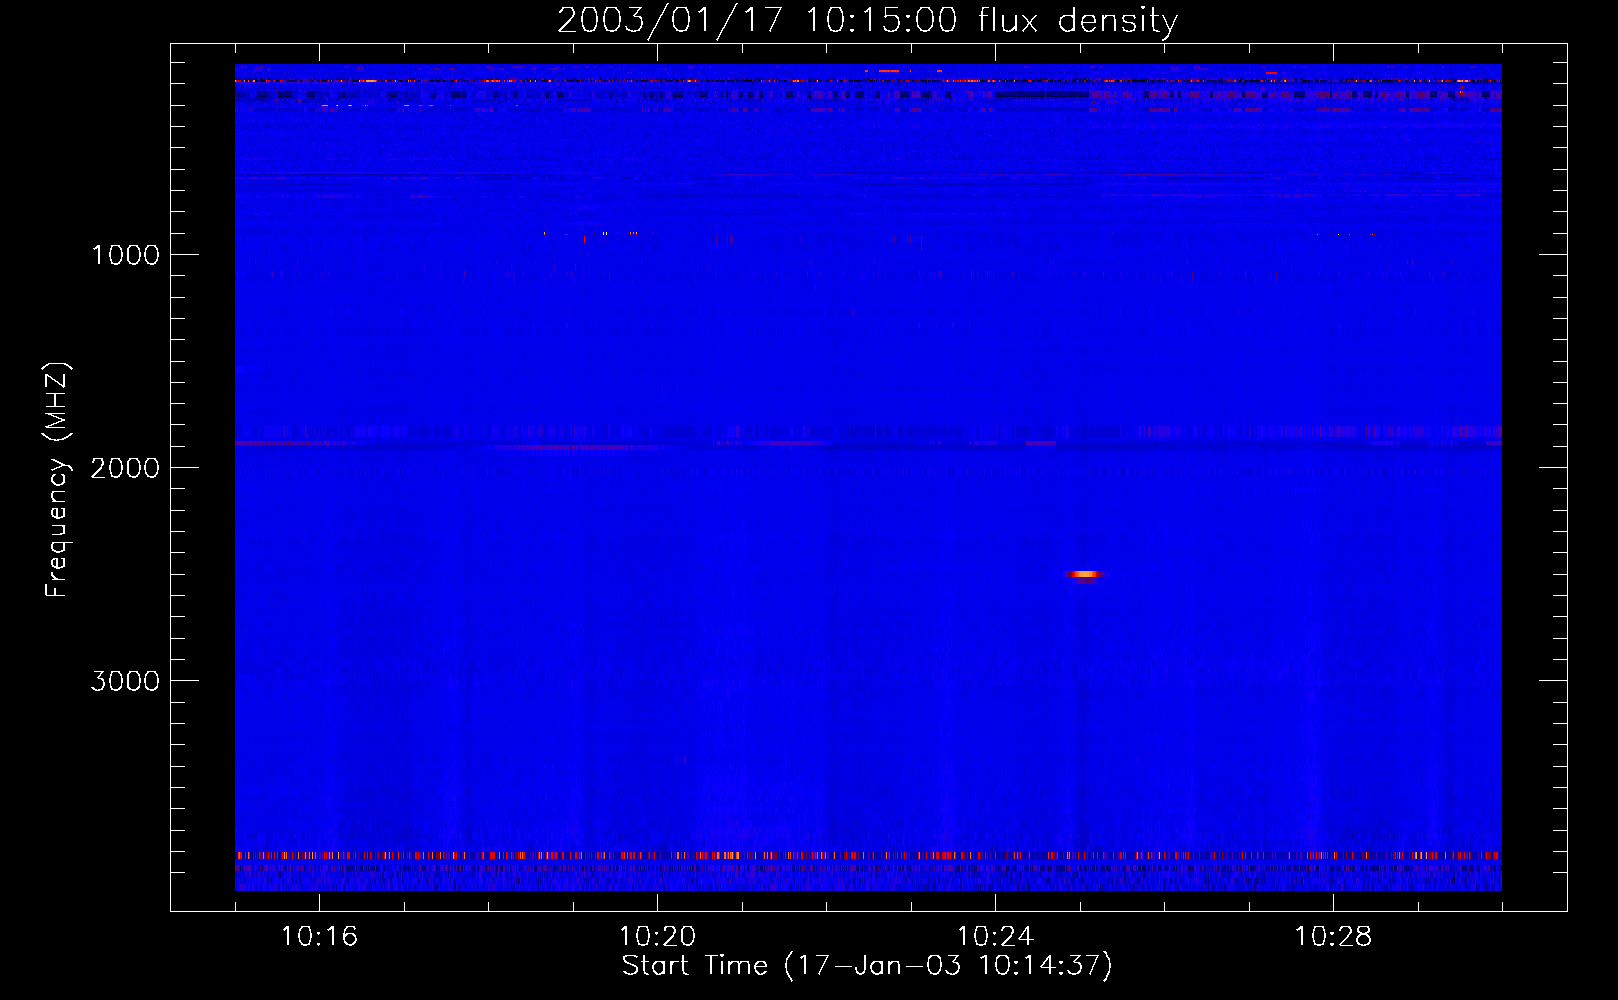1618x1000 pixels.
Task: Click the 10:24 time tick label
Action: (x=995, y=937)
